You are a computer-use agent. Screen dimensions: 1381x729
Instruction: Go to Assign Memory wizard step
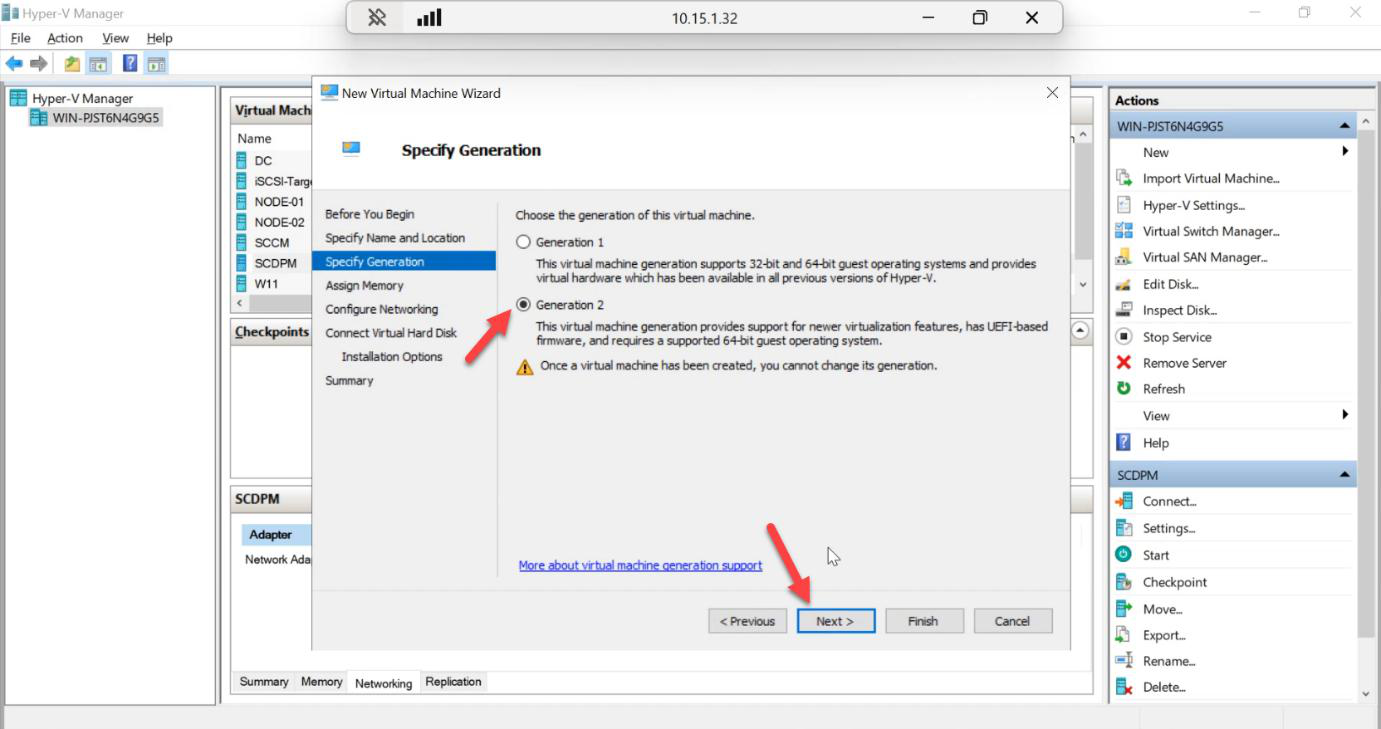pyautogui.click(x=364, y=286)
